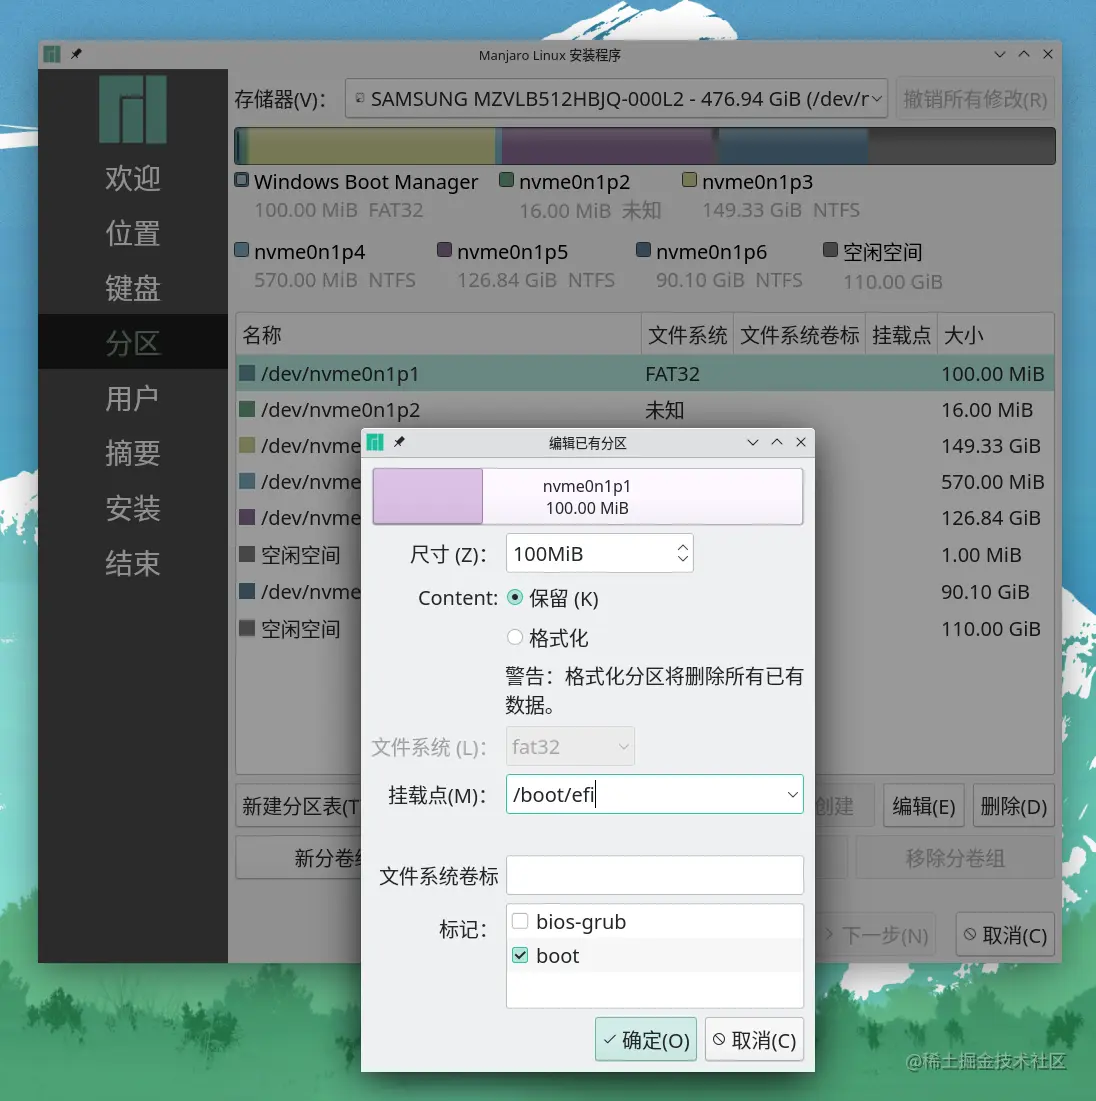This screenshot has height=1101, width=1096.
Task: Click the Manjaro icon in the edit dialog title bar
Action: point(375,442)
